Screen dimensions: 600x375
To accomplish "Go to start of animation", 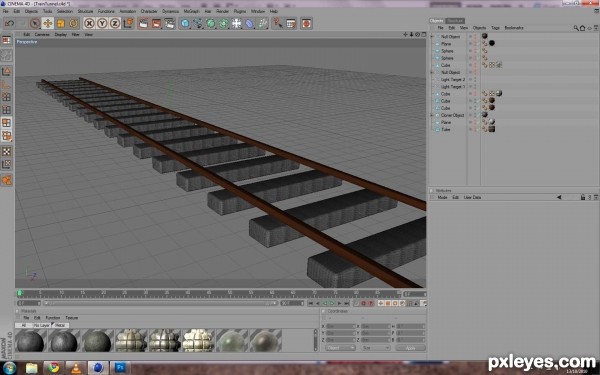I will pos(310,303).
